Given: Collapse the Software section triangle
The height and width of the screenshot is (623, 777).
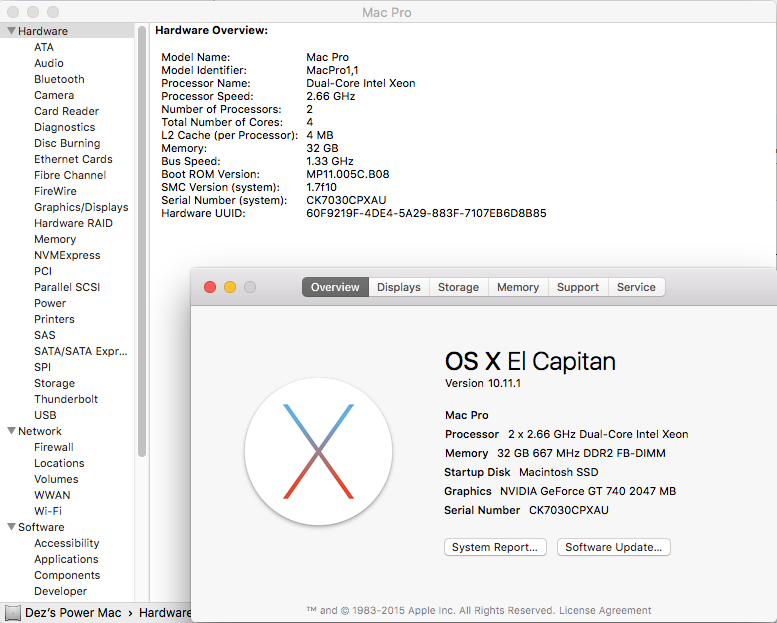Looking at the screenshot, I should click(x=11, y=527).
